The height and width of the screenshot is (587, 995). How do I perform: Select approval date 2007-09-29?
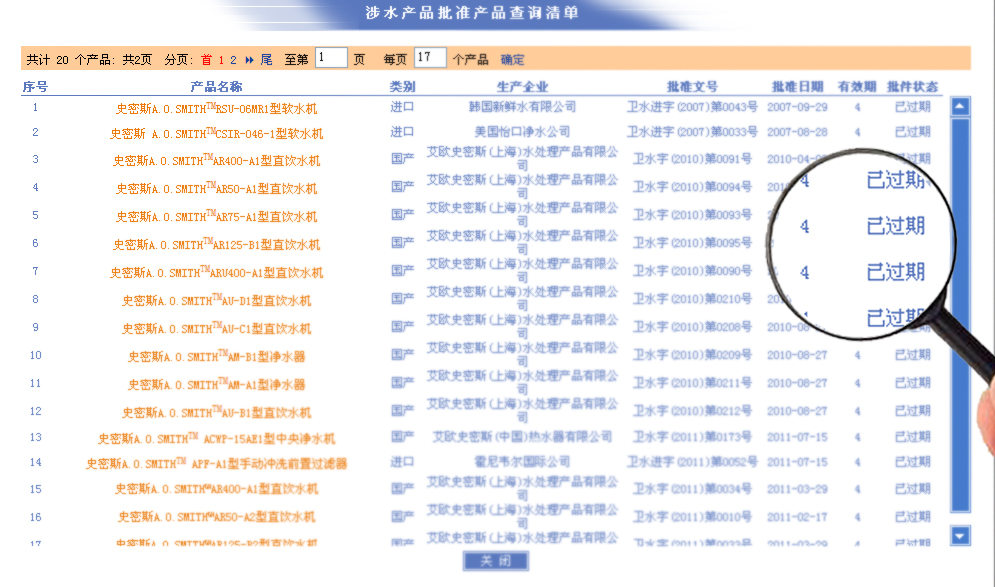point(797,107)
